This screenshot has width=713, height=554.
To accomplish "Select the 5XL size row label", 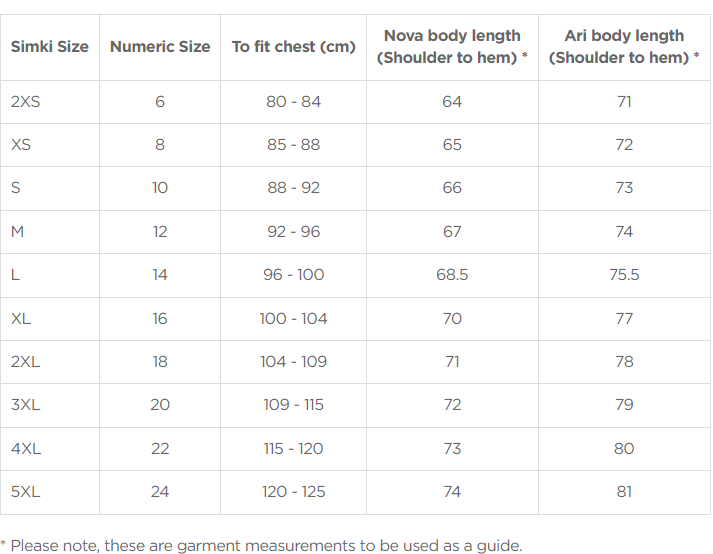I will (x=26, y=492).
